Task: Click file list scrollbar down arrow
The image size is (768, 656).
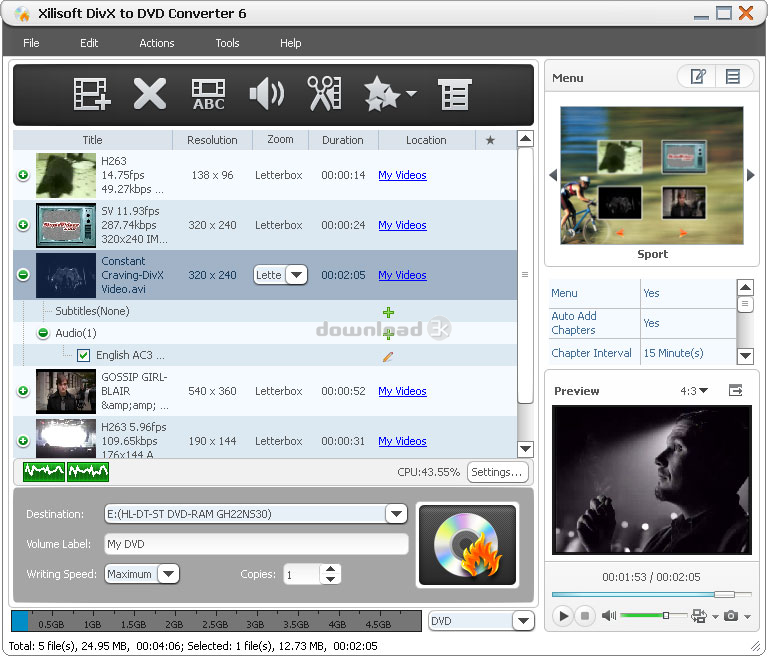Action: coord(525,448)
